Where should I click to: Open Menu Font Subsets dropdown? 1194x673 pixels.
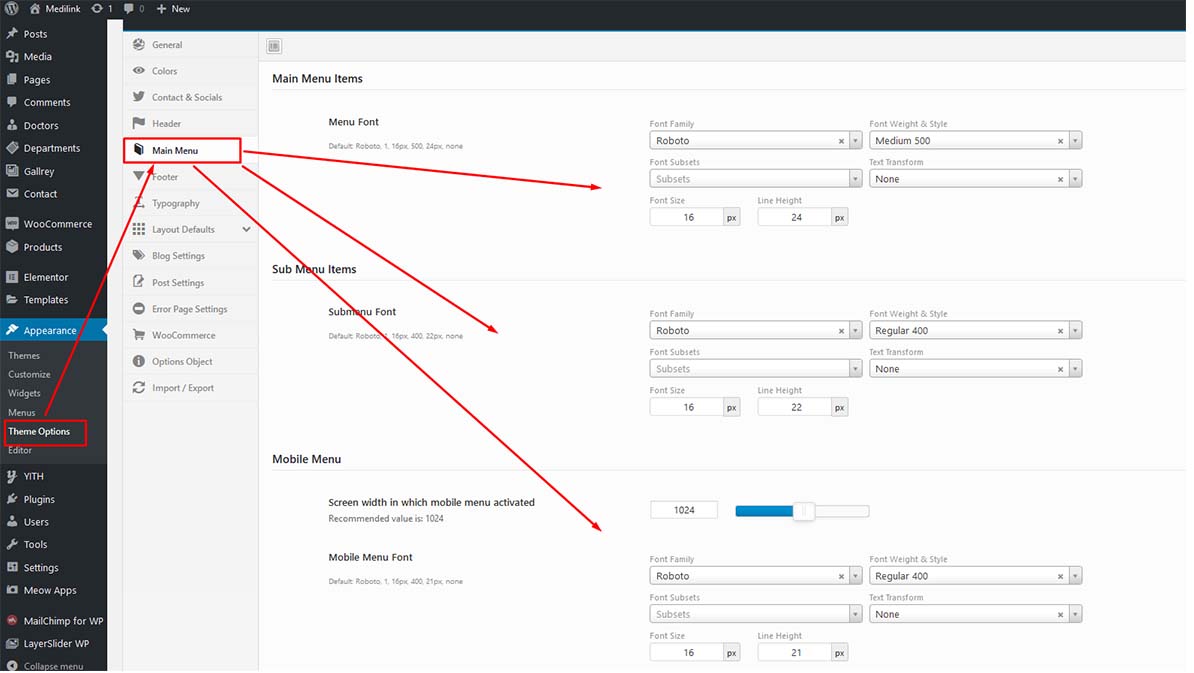[x=755, y=179]
